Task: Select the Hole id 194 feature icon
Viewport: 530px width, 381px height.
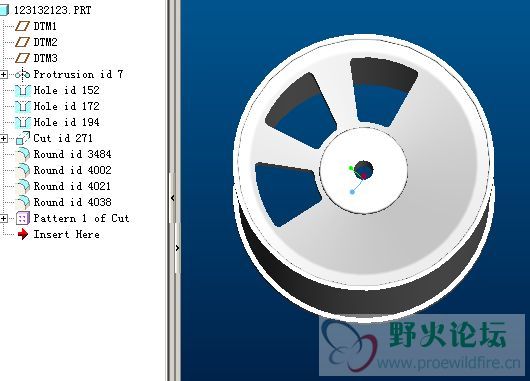Action: pyautogui.click(x=23, y=122)
